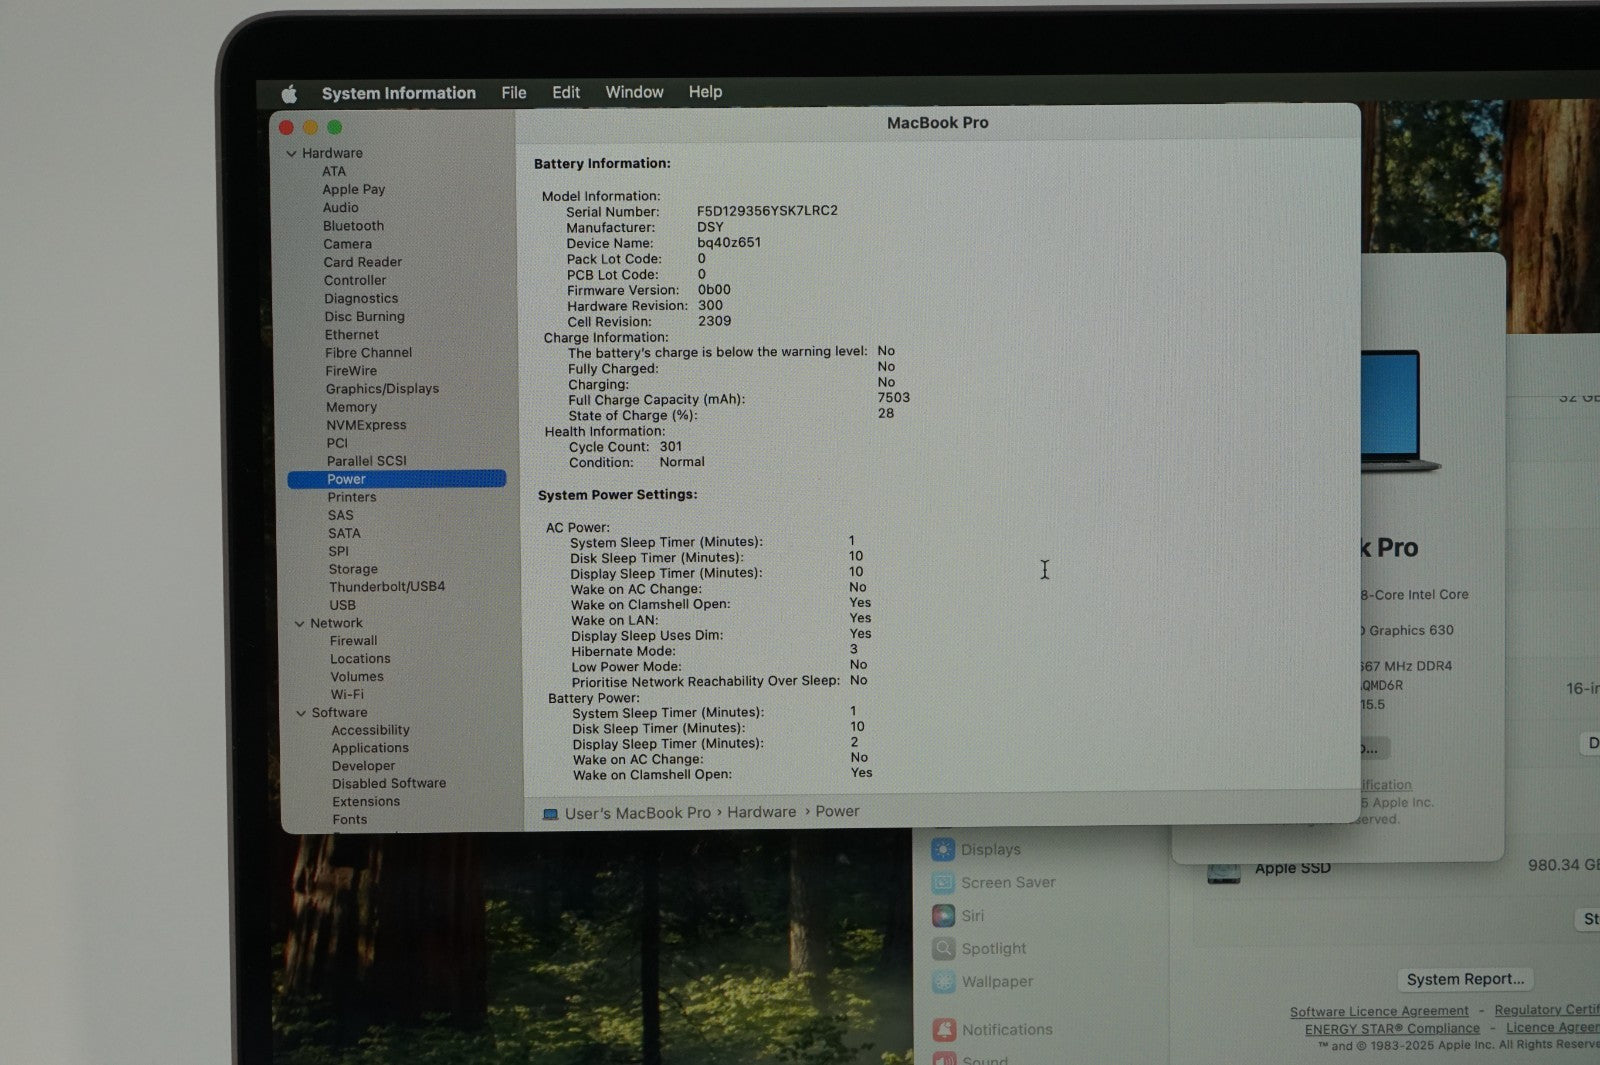This screenshot has height=1065, width=1600.
Task: Select Wi-Fi under Network
Action: (x=347, y=695)
